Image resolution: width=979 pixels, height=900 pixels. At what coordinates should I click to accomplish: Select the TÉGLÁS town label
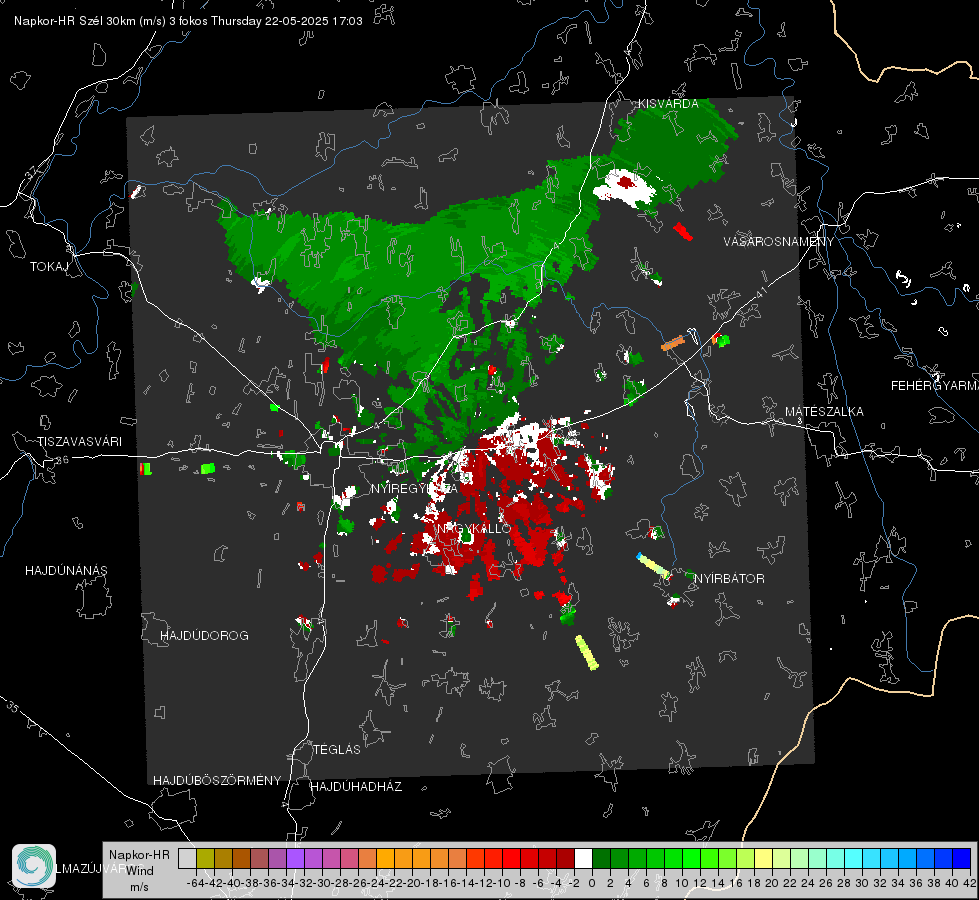coord(337,749)
